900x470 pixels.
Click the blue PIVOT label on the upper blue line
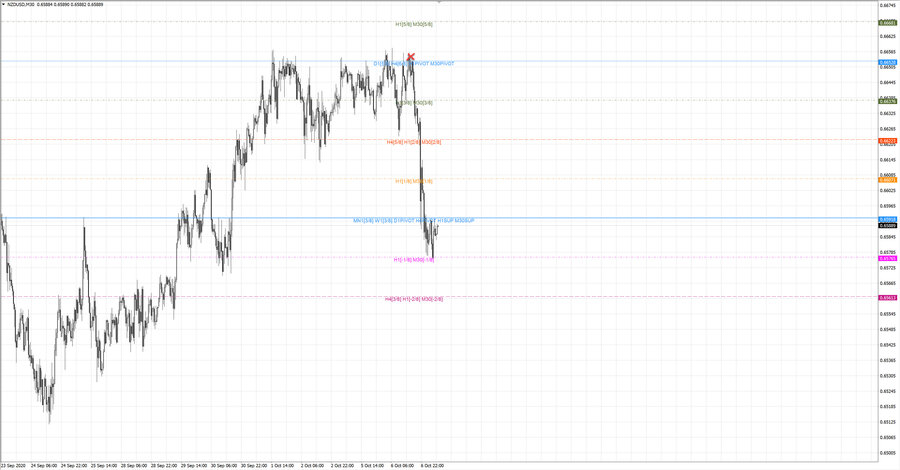coord(414,64)
